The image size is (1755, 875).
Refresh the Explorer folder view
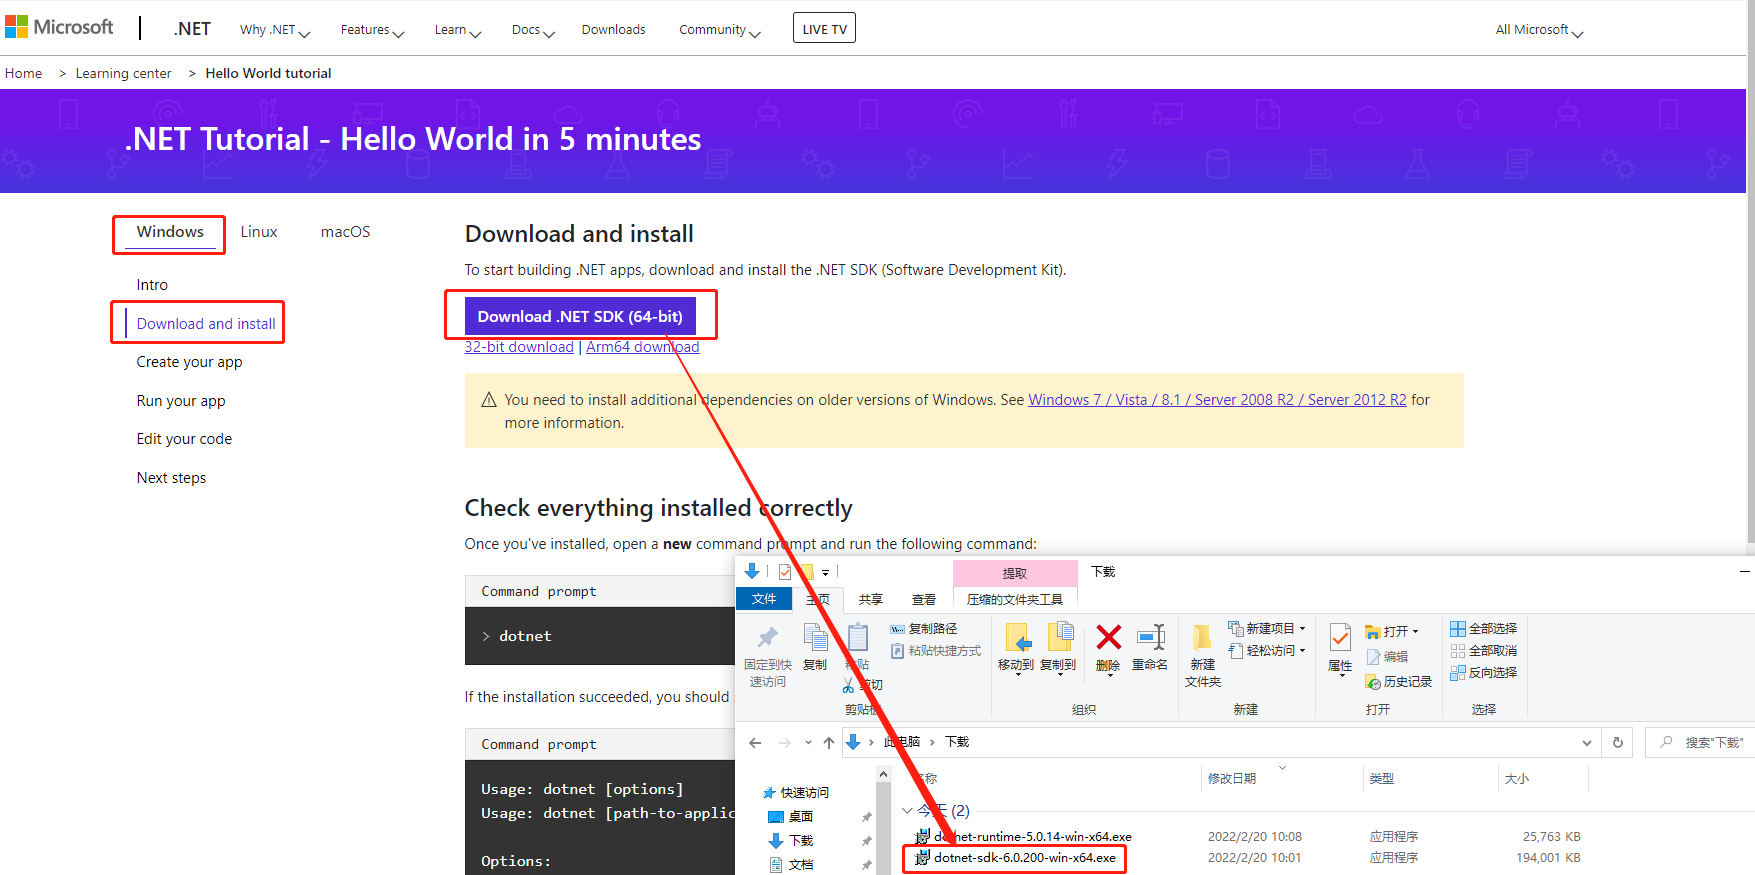pos(1618,742)
